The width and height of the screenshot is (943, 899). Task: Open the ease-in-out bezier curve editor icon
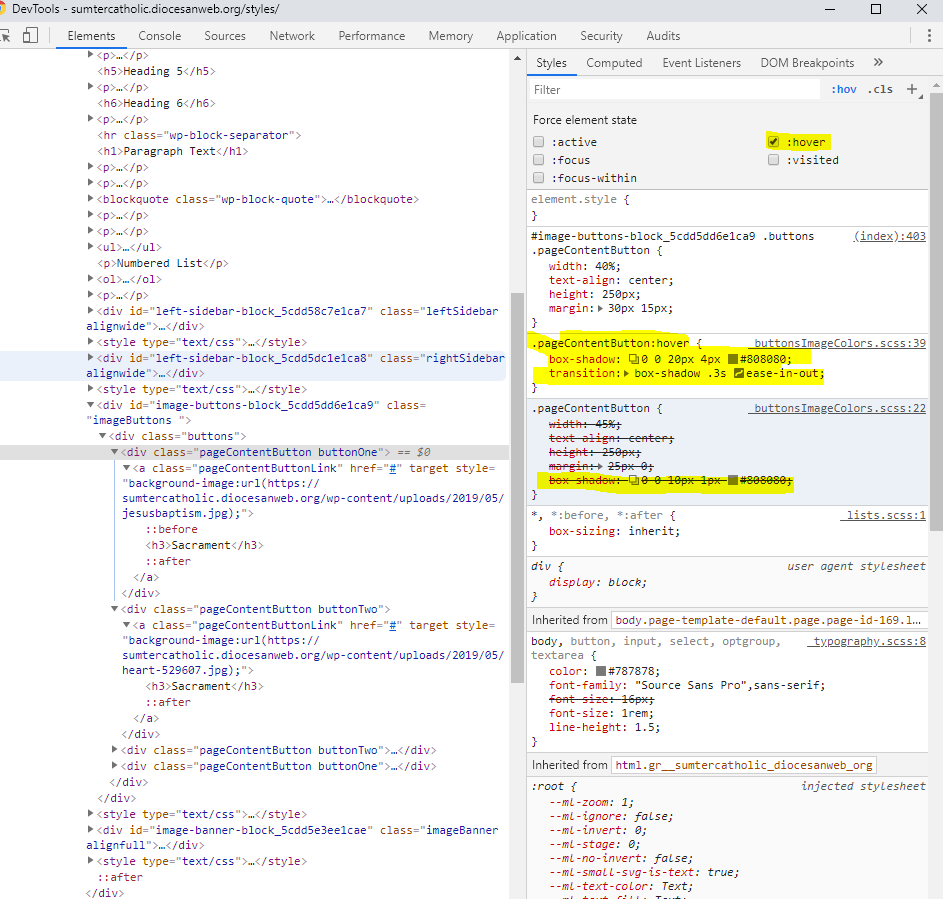[x=739, y=374]
